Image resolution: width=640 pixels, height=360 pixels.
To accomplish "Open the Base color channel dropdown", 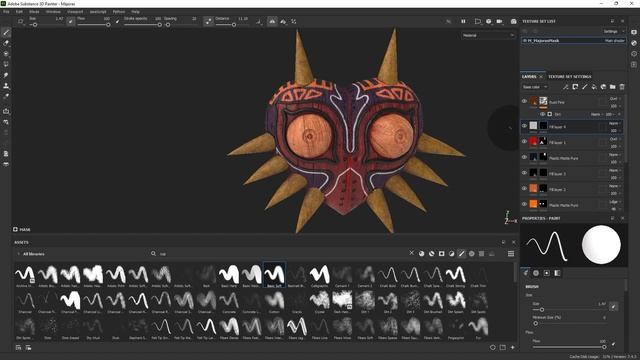I will [x=535, y=87].
